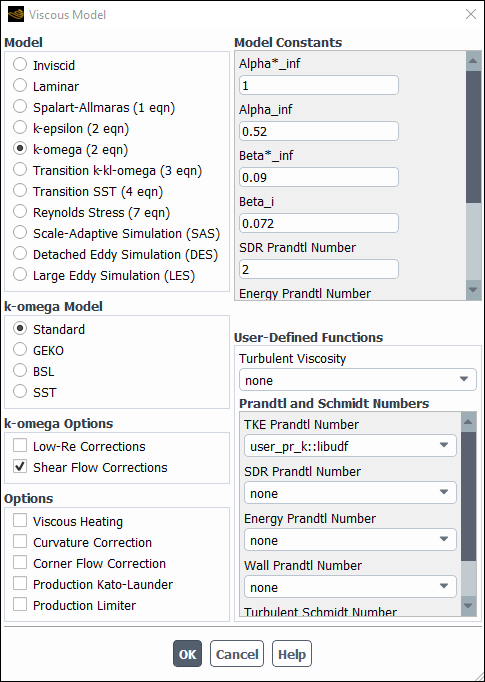Enable Curvature Correction option
This screenshot has width=485, height=682.
tap(20, 542)
